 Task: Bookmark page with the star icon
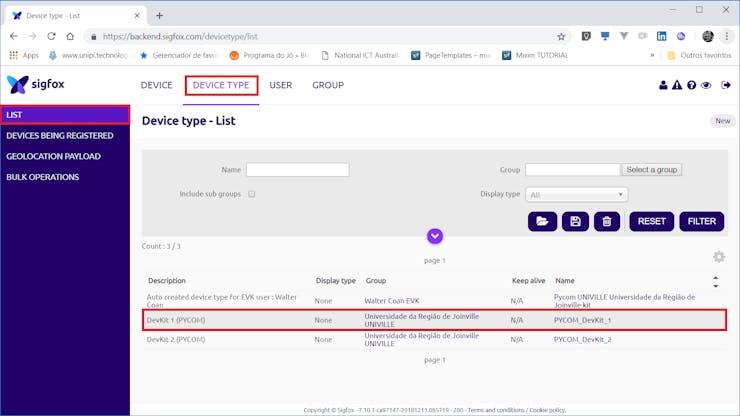[561, 36]
